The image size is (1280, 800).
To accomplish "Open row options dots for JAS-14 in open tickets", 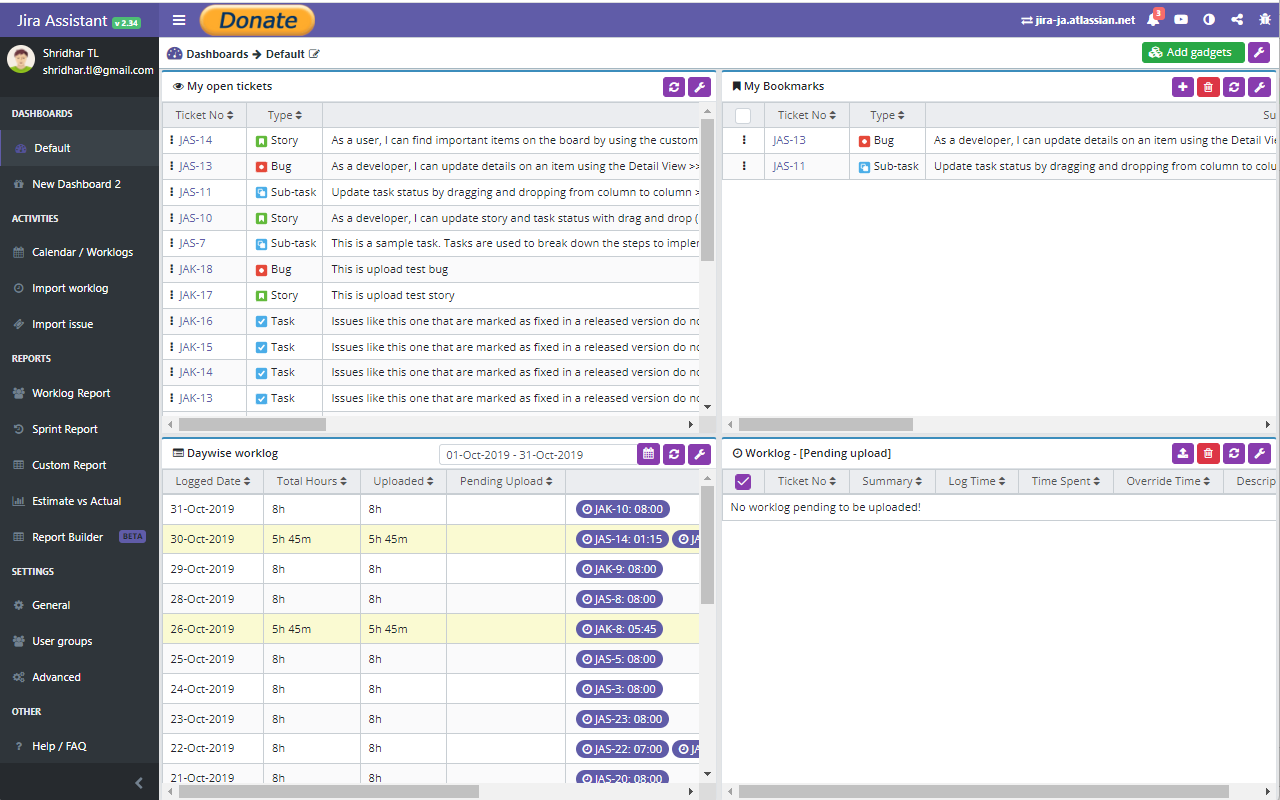I will point(172,141).
